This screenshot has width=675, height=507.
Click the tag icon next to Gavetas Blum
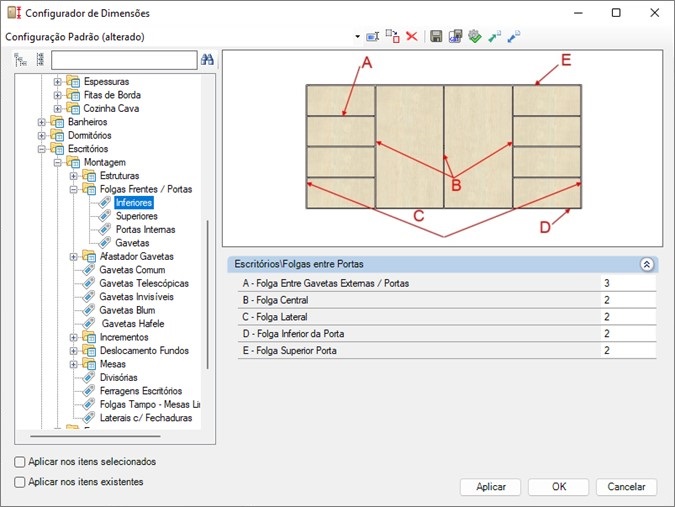[x=89, y=310]
